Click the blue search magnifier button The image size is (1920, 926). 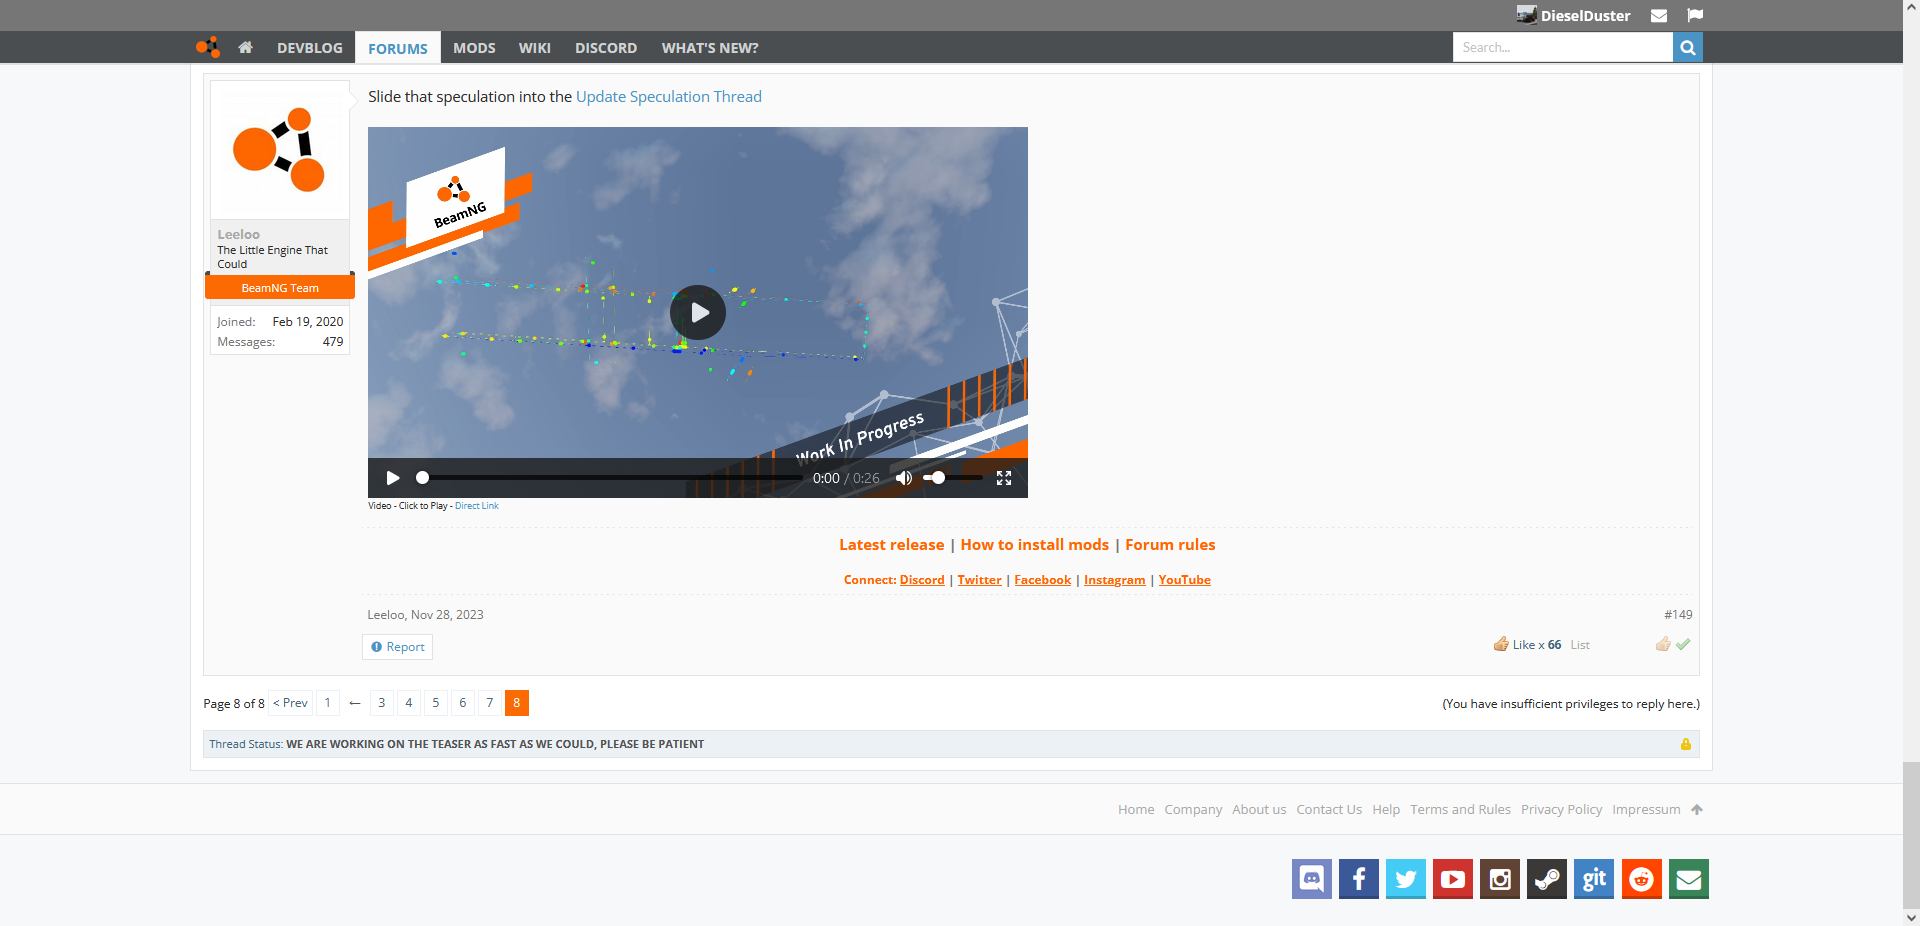[x=1688, y=47]
